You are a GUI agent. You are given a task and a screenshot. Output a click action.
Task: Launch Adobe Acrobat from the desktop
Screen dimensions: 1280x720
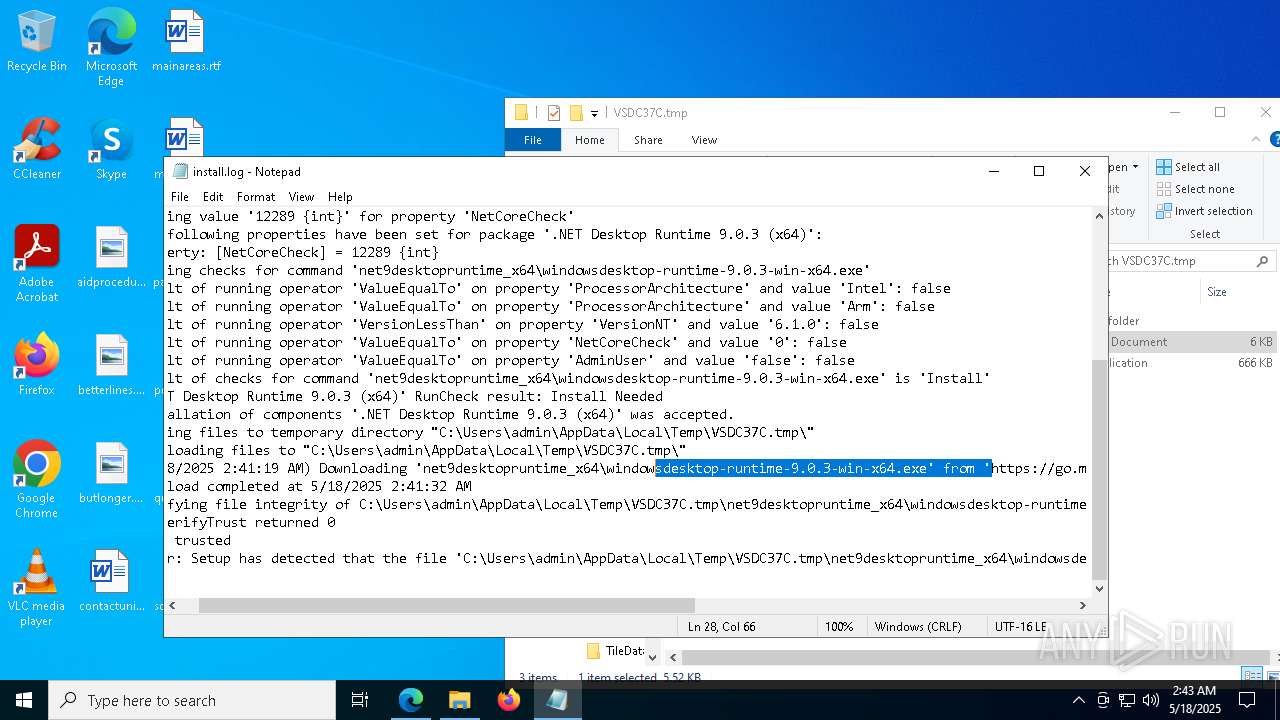pos(37,264)
